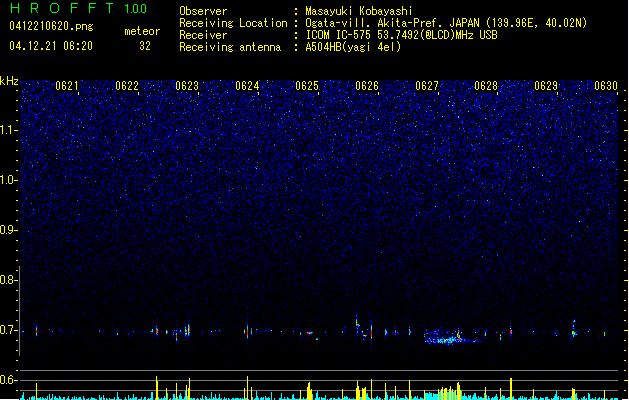Click the 0629 time marker

coord(546,86)
